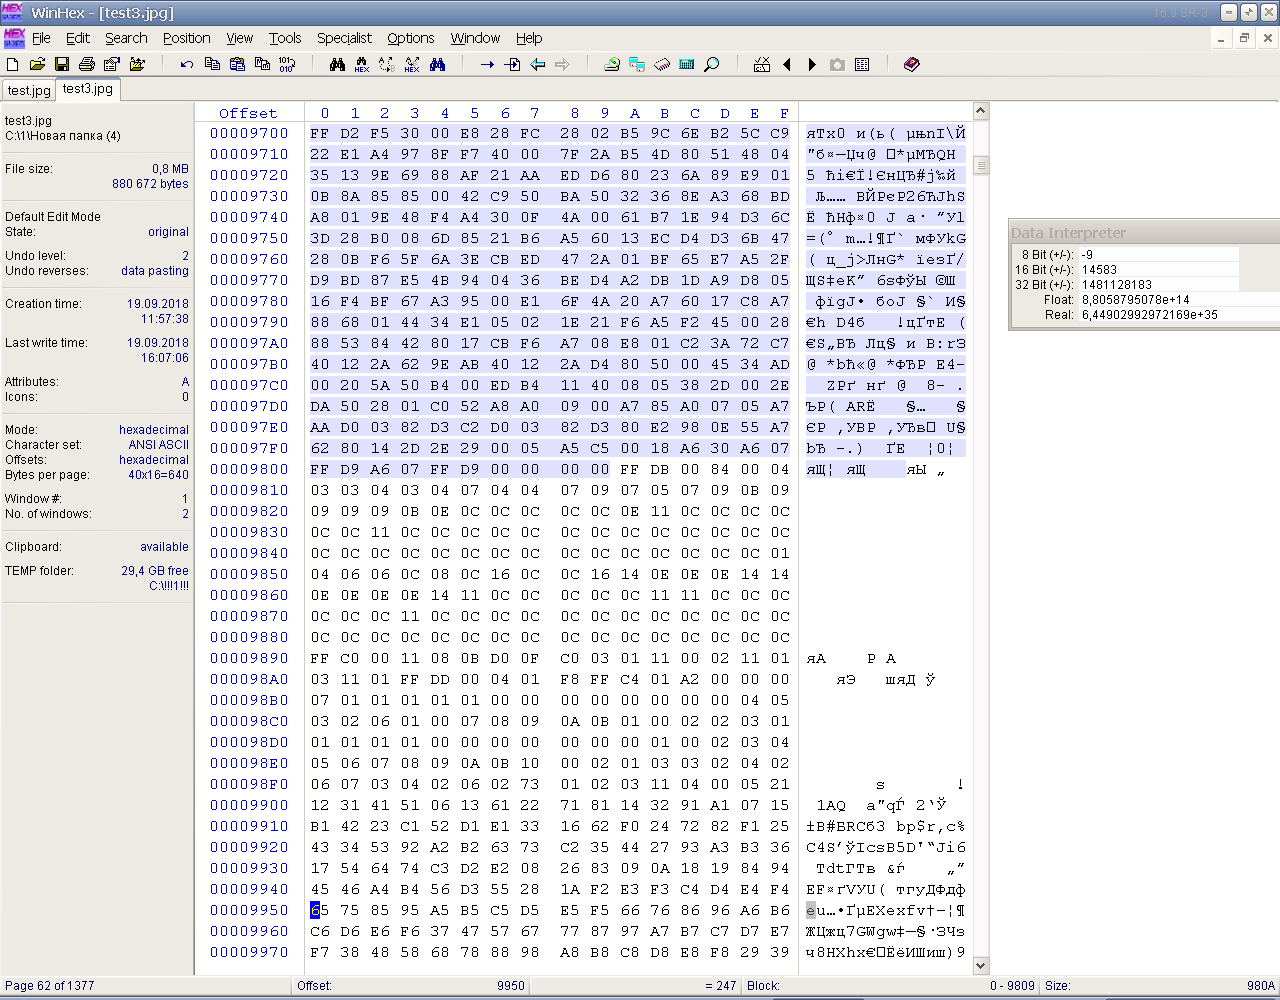Click offset 00009890 in the offset column
Image resolution: width=1280 pixels, height=1000 pixels.
[x=249, y=658]
